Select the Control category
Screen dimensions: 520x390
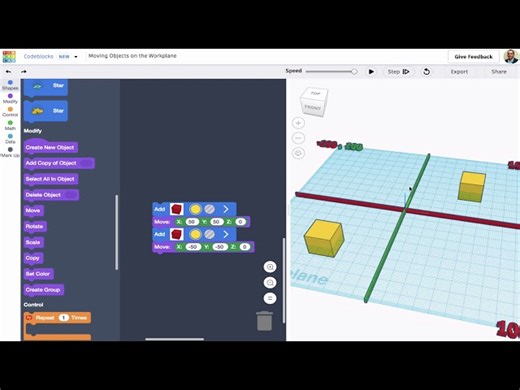[10, 112]
